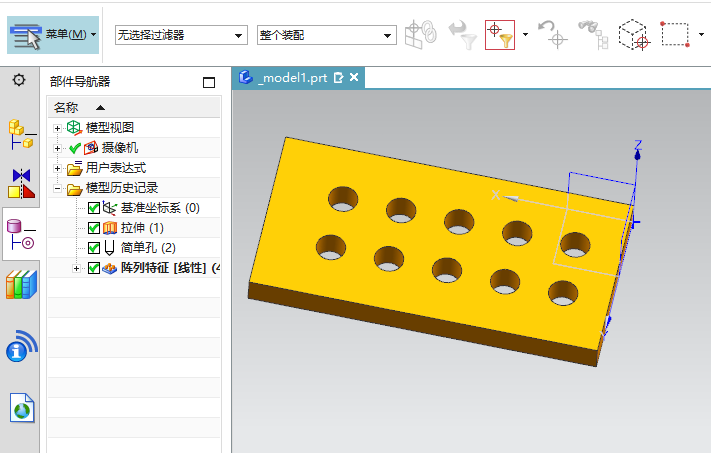Expand the 用户表达式 tree node
Image resolution: width=711 pixels, height=453 pixels.
(57, 168)
